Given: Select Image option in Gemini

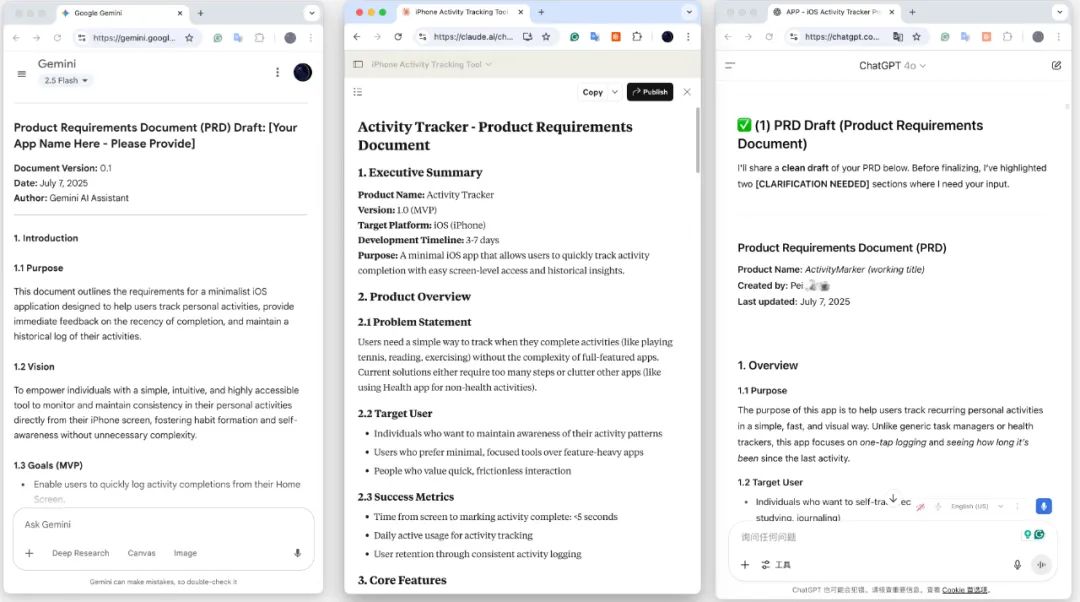Looking at the screenshot, I should [185, 553].
